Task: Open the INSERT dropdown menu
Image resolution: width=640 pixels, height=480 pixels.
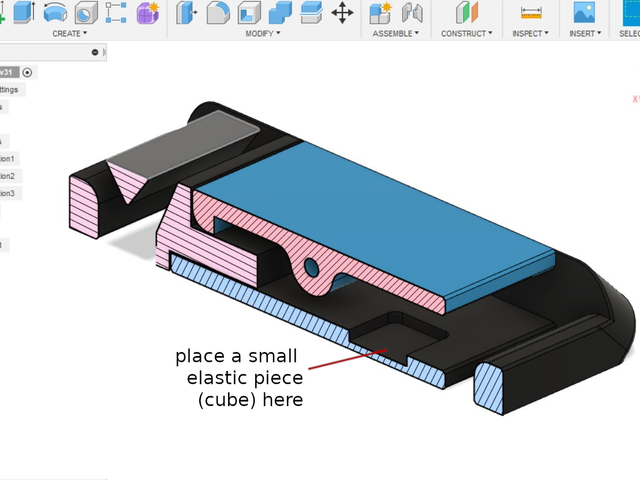Action: click(x=585, y=33)
